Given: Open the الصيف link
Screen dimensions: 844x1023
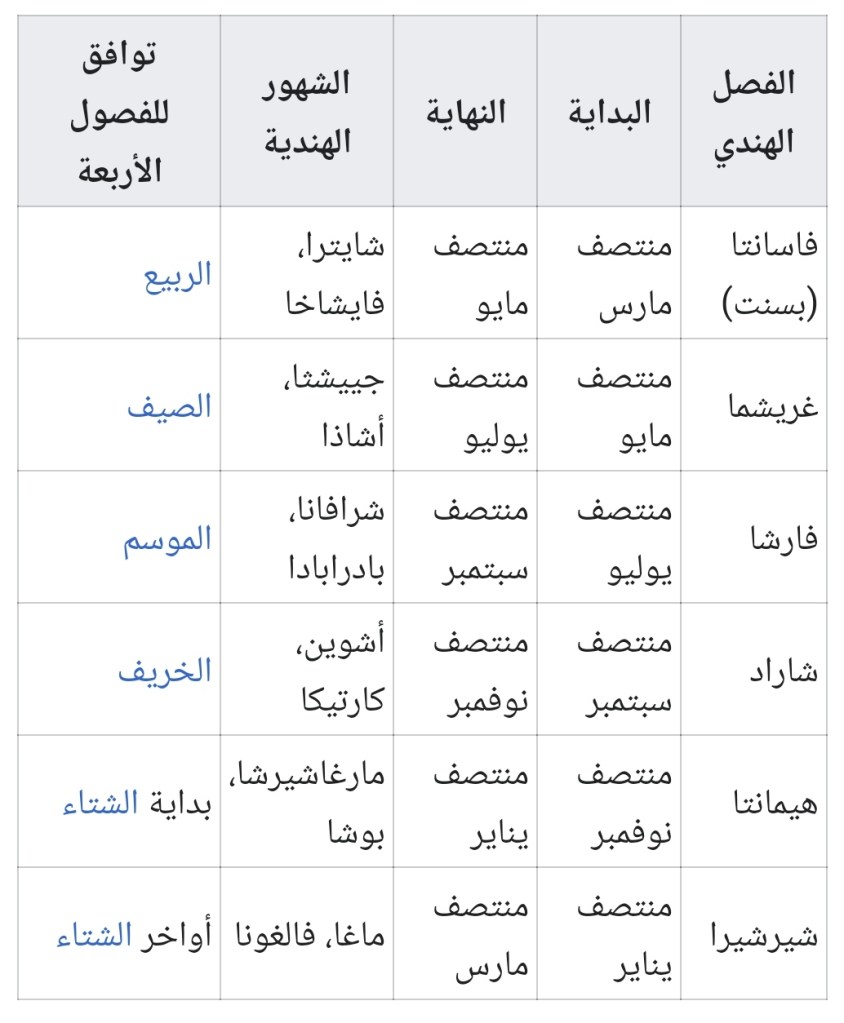Looking at the screenshot, I should coord(169,407).
